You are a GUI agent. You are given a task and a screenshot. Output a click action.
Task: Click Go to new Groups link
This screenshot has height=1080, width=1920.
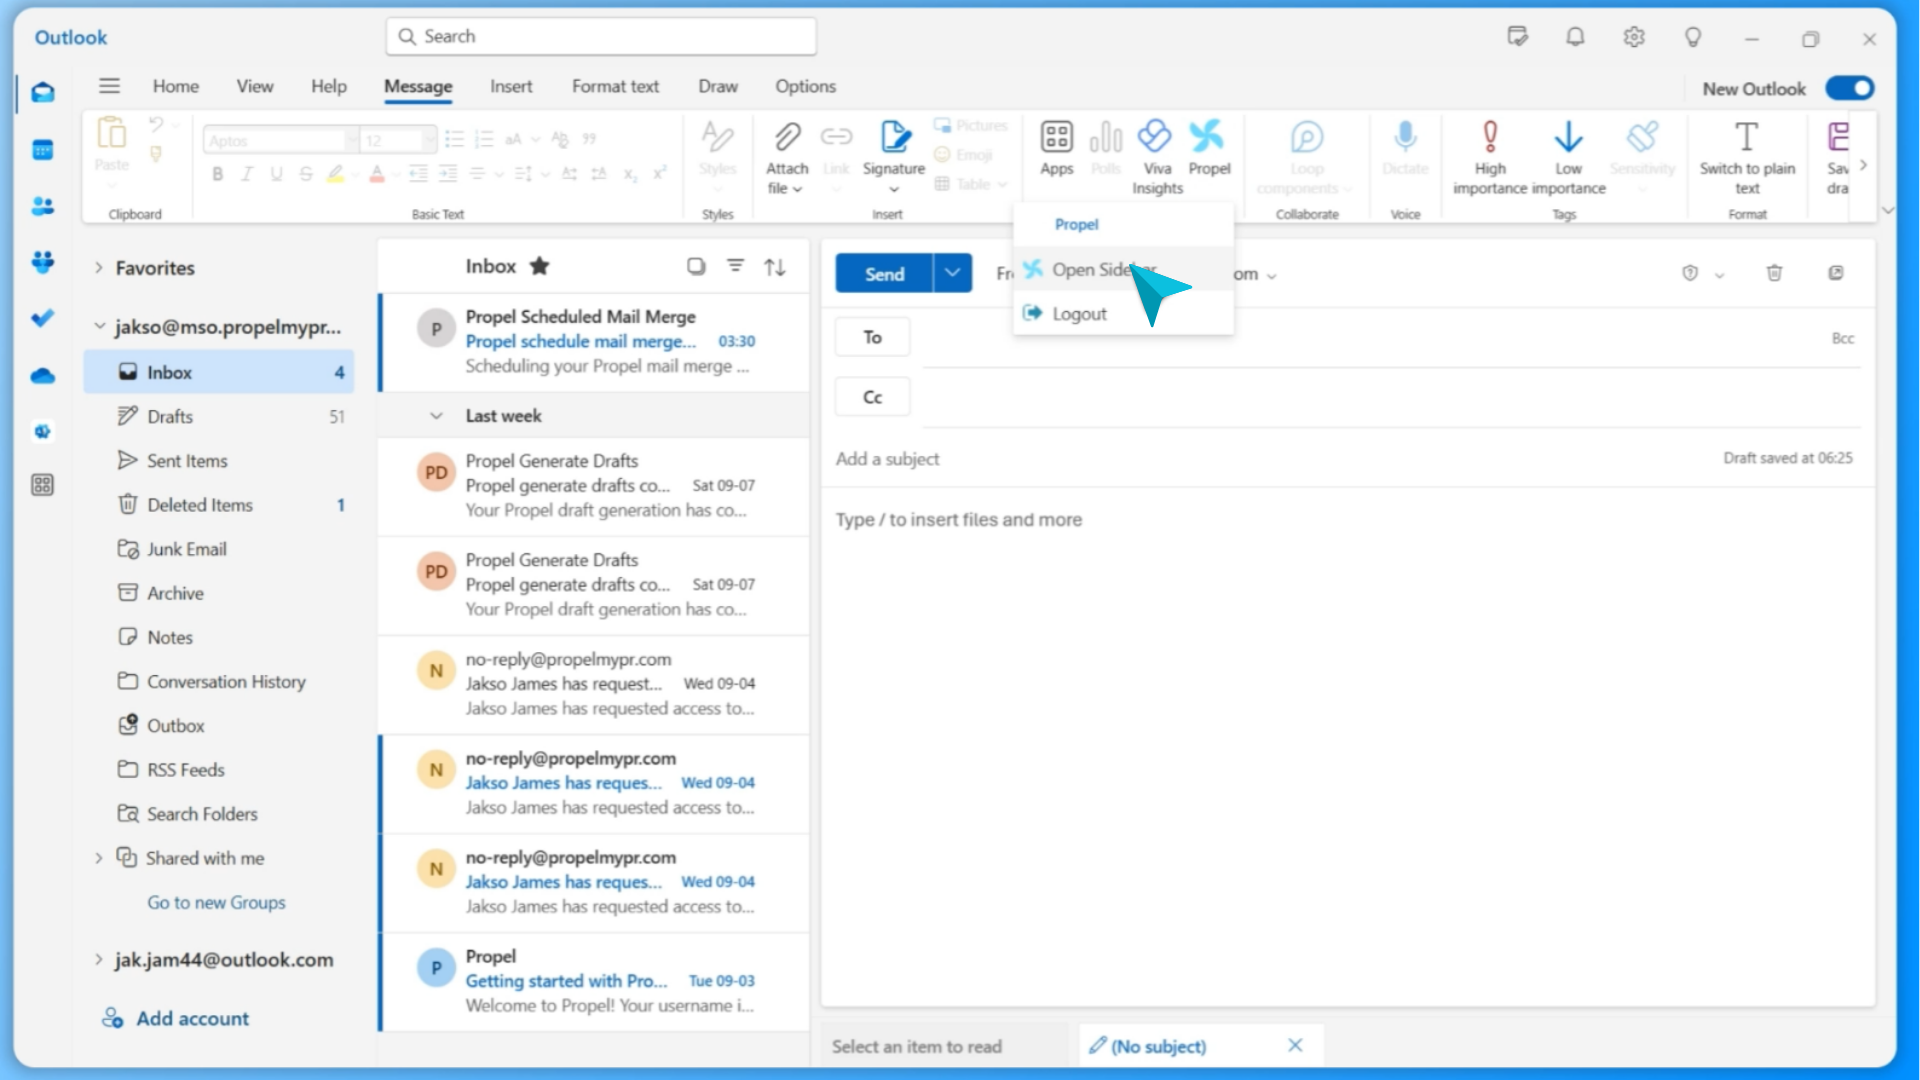(x=216, y=902)
